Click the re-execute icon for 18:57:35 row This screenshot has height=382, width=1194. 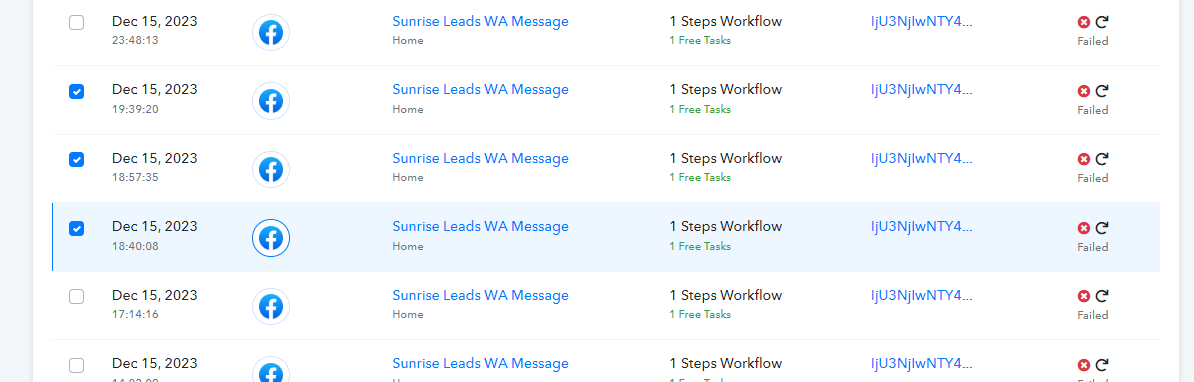pos(1101,159)
